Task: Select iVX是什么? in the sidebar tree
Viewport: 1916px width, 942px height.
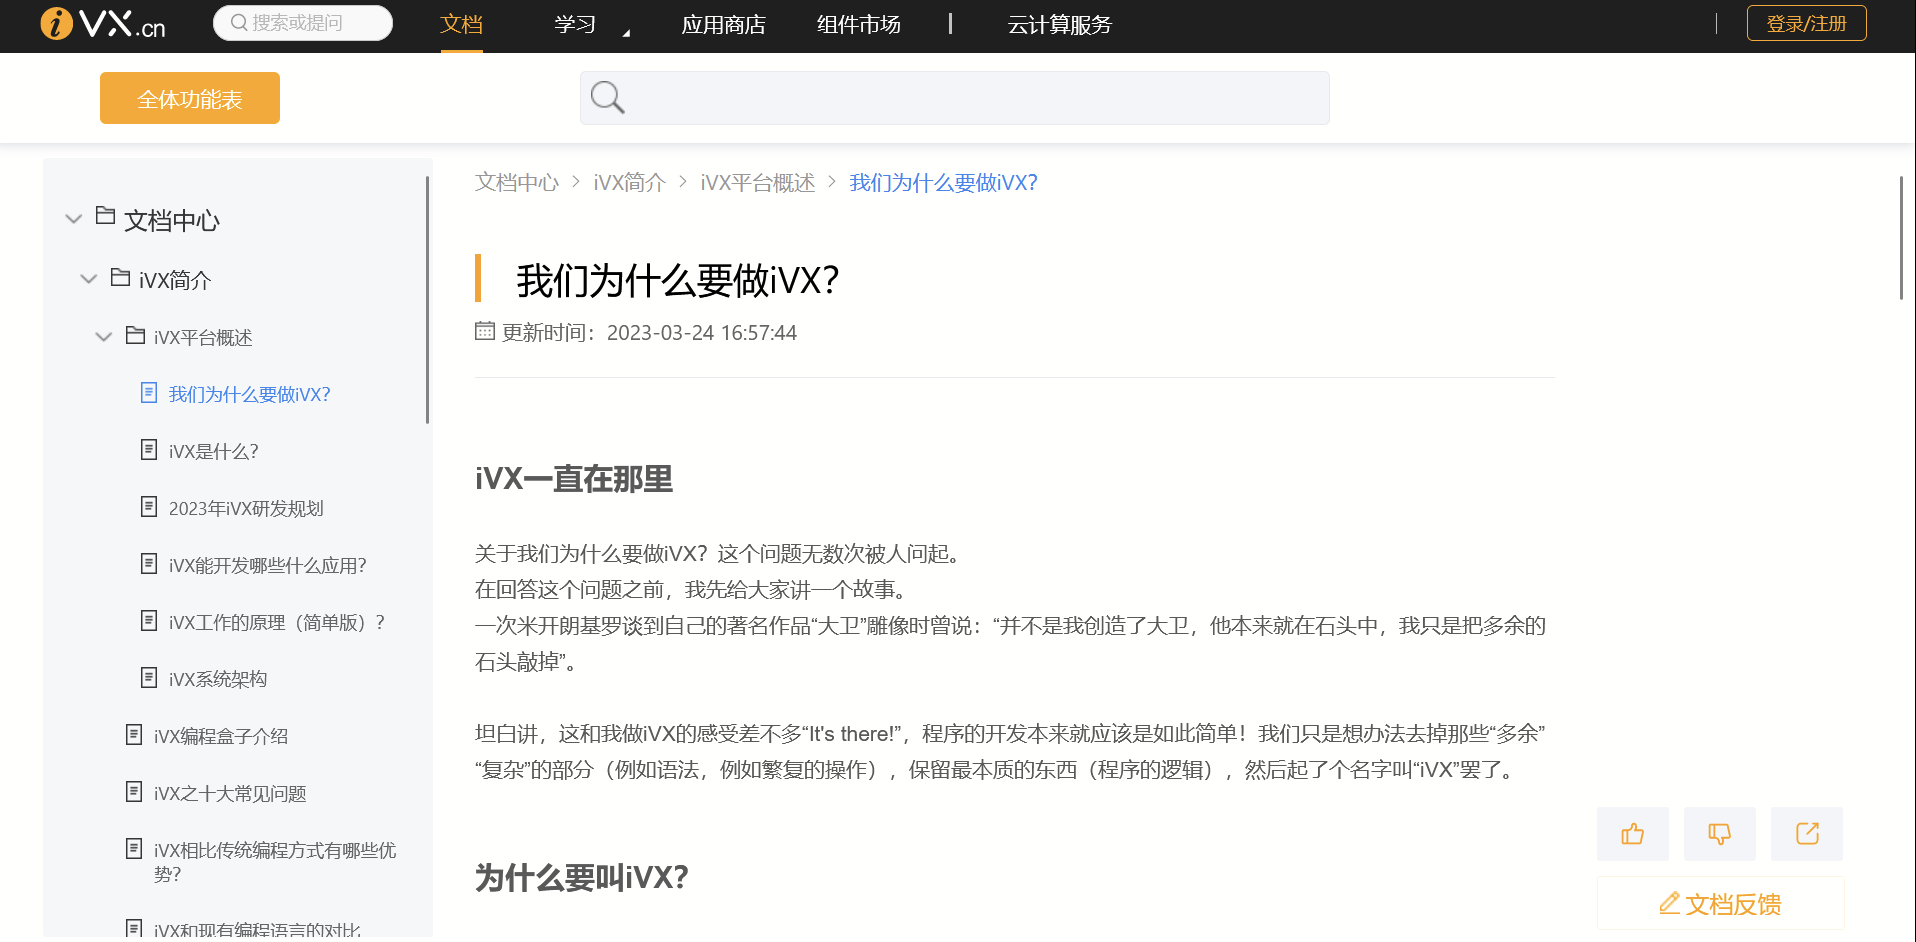Action: tap(212, 451)
